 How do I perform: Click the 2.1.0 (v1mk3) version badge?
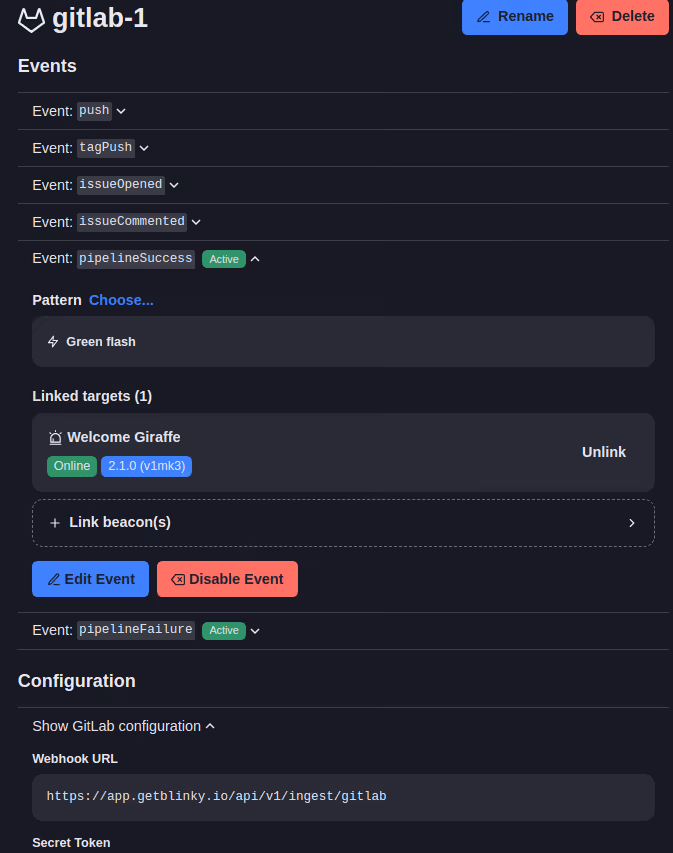tap(146, 465)
